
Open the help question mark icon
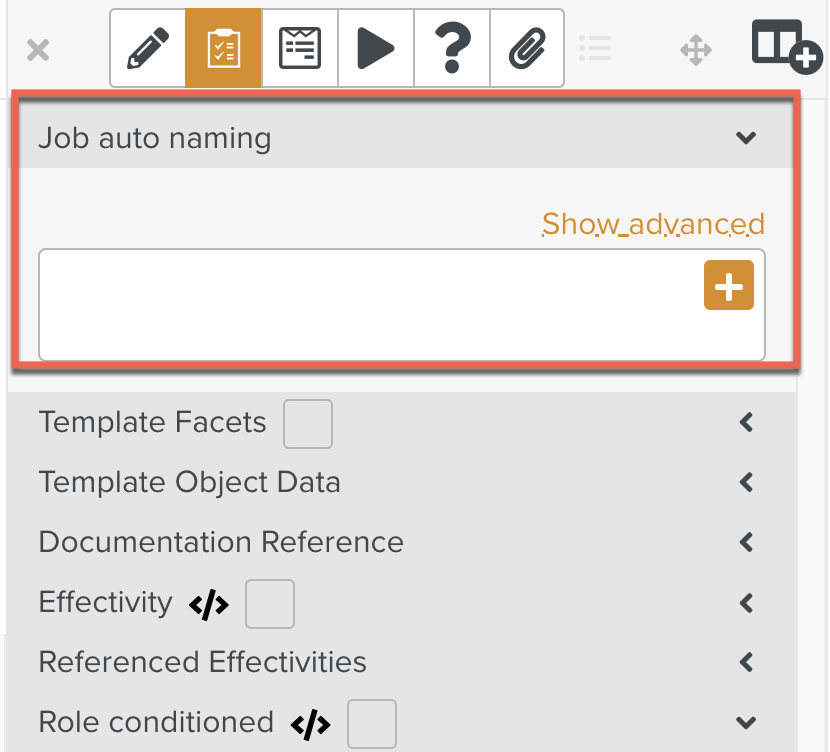[x=451, y=47]
